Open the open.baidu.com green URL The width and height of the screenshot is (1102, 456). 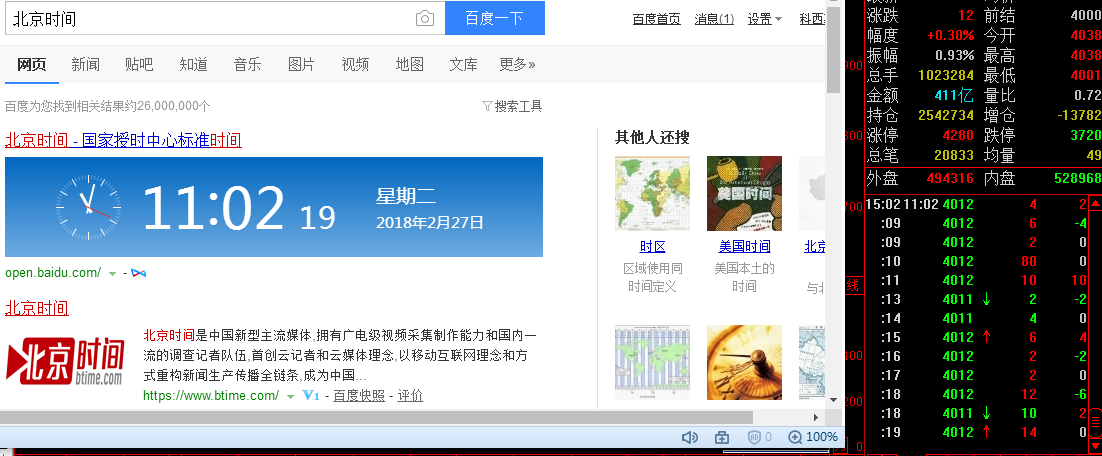coord(53,273)
